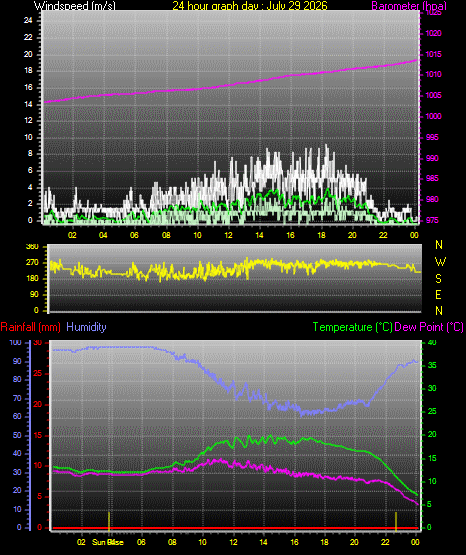Screen dimensions: 466x555
Task: Click the 12 hour tick on wind graph
Action: click(228, 235)
